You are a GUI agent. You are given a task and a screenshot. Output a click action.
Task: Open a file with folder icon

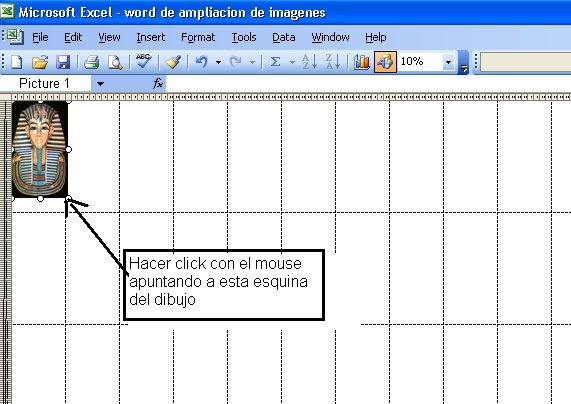coord(40,62)
